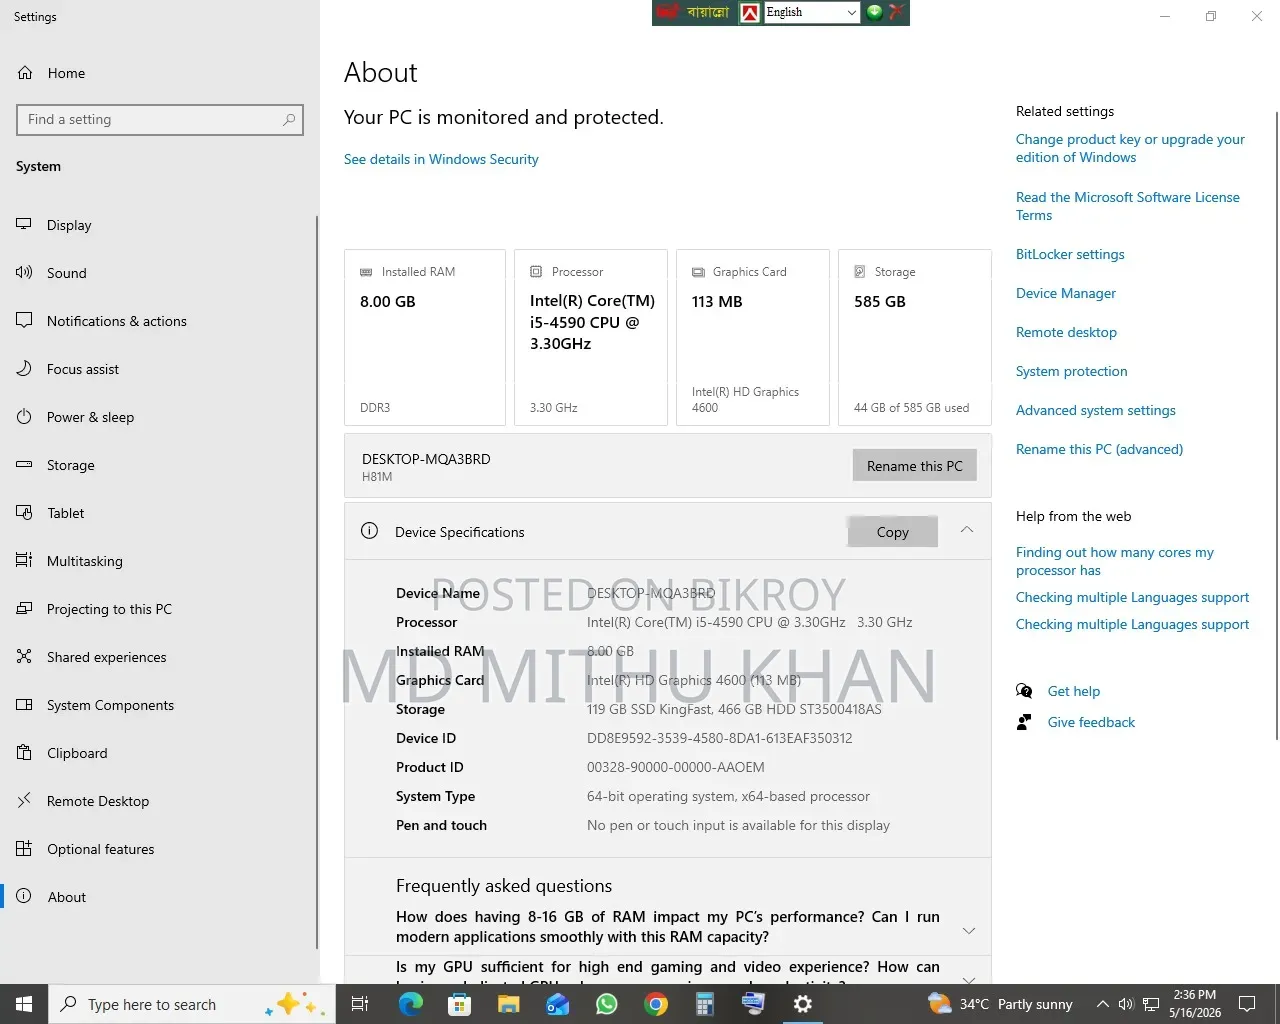Click the red X on Bijoy bar
This screenshot has height=1024, width=1280.
[x=897, y=12]
